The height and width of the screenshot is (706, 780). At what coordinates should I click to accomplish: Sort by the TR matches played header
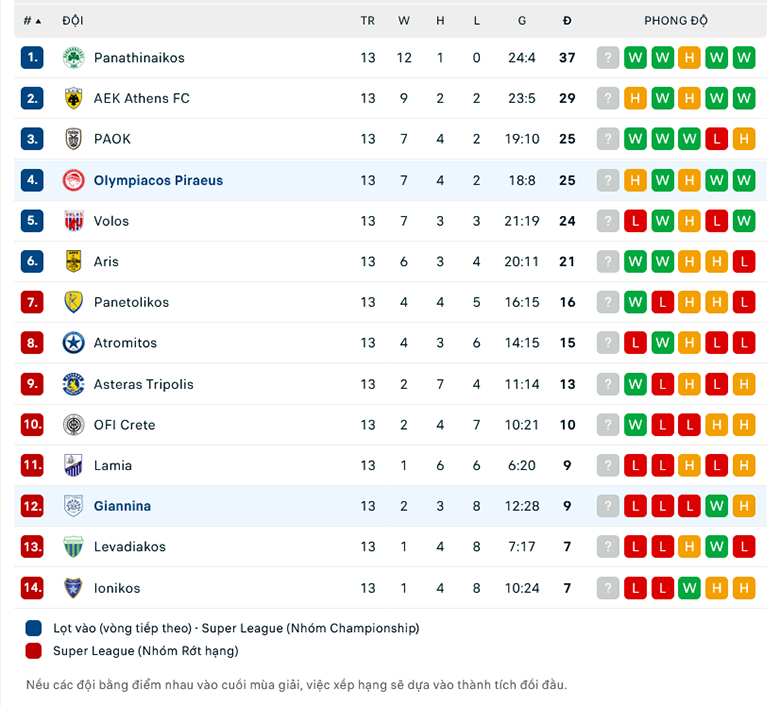click(x=368, y=21)
